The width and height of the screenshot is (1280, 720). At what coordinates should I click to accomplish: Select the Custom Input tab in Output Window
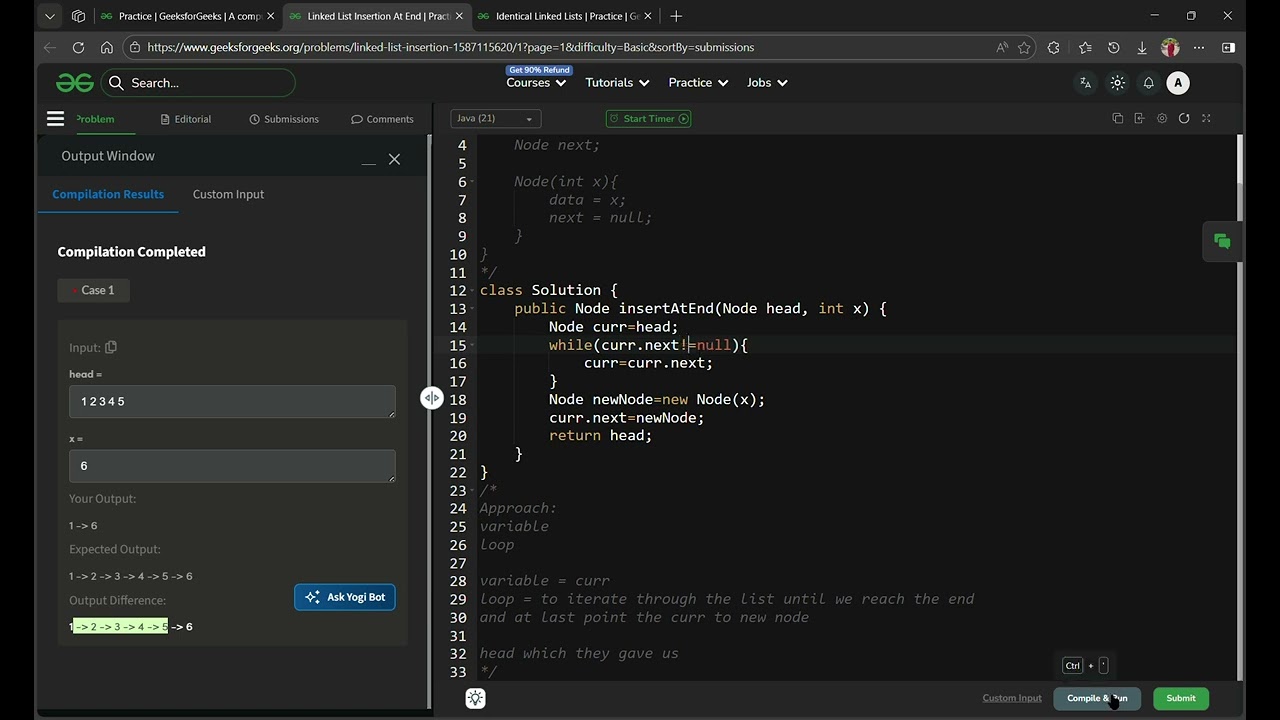[228, 194]
